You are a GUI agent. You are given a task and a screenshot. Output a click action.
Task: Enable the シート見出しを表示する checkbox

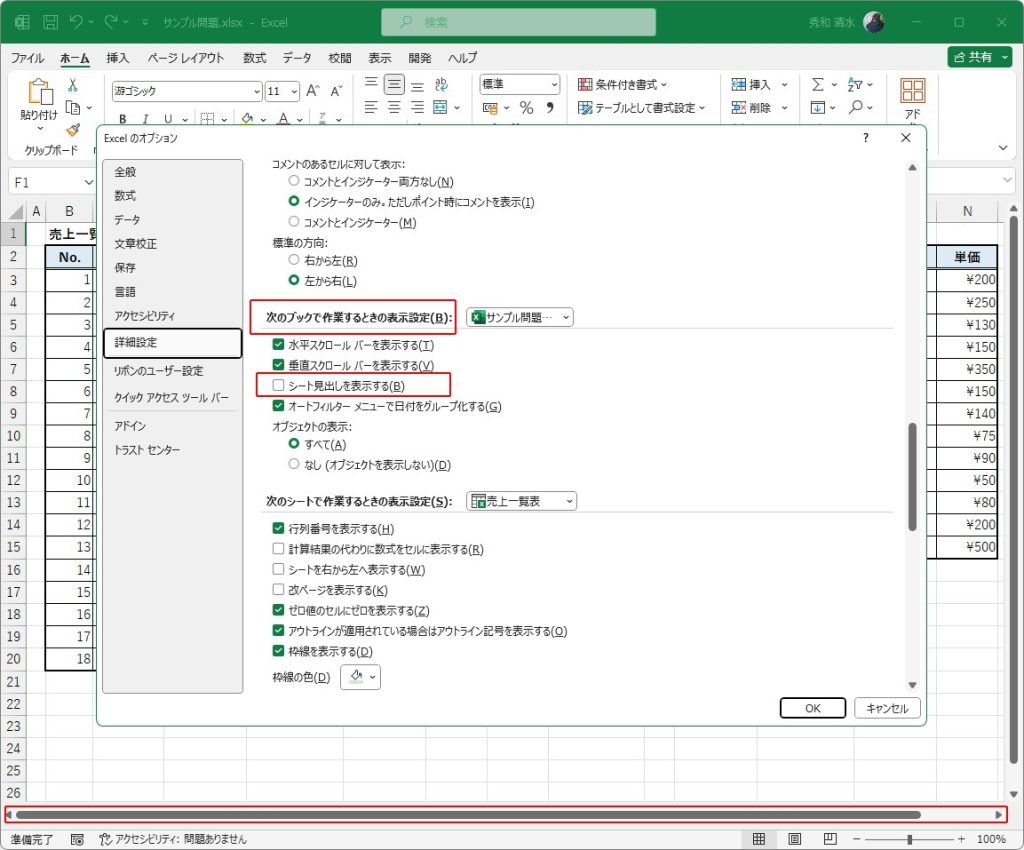click(279, 385)
